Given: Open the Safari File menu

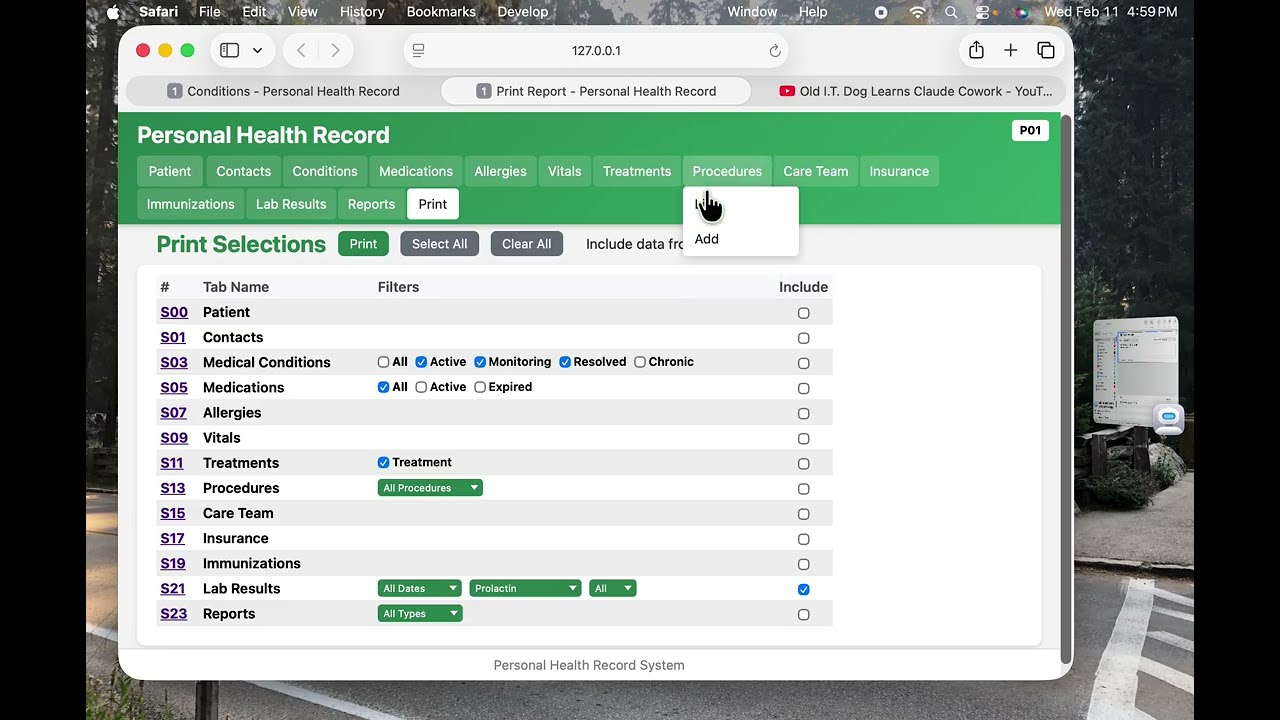Looking at the screenshot, I should (x=210, y=12).
